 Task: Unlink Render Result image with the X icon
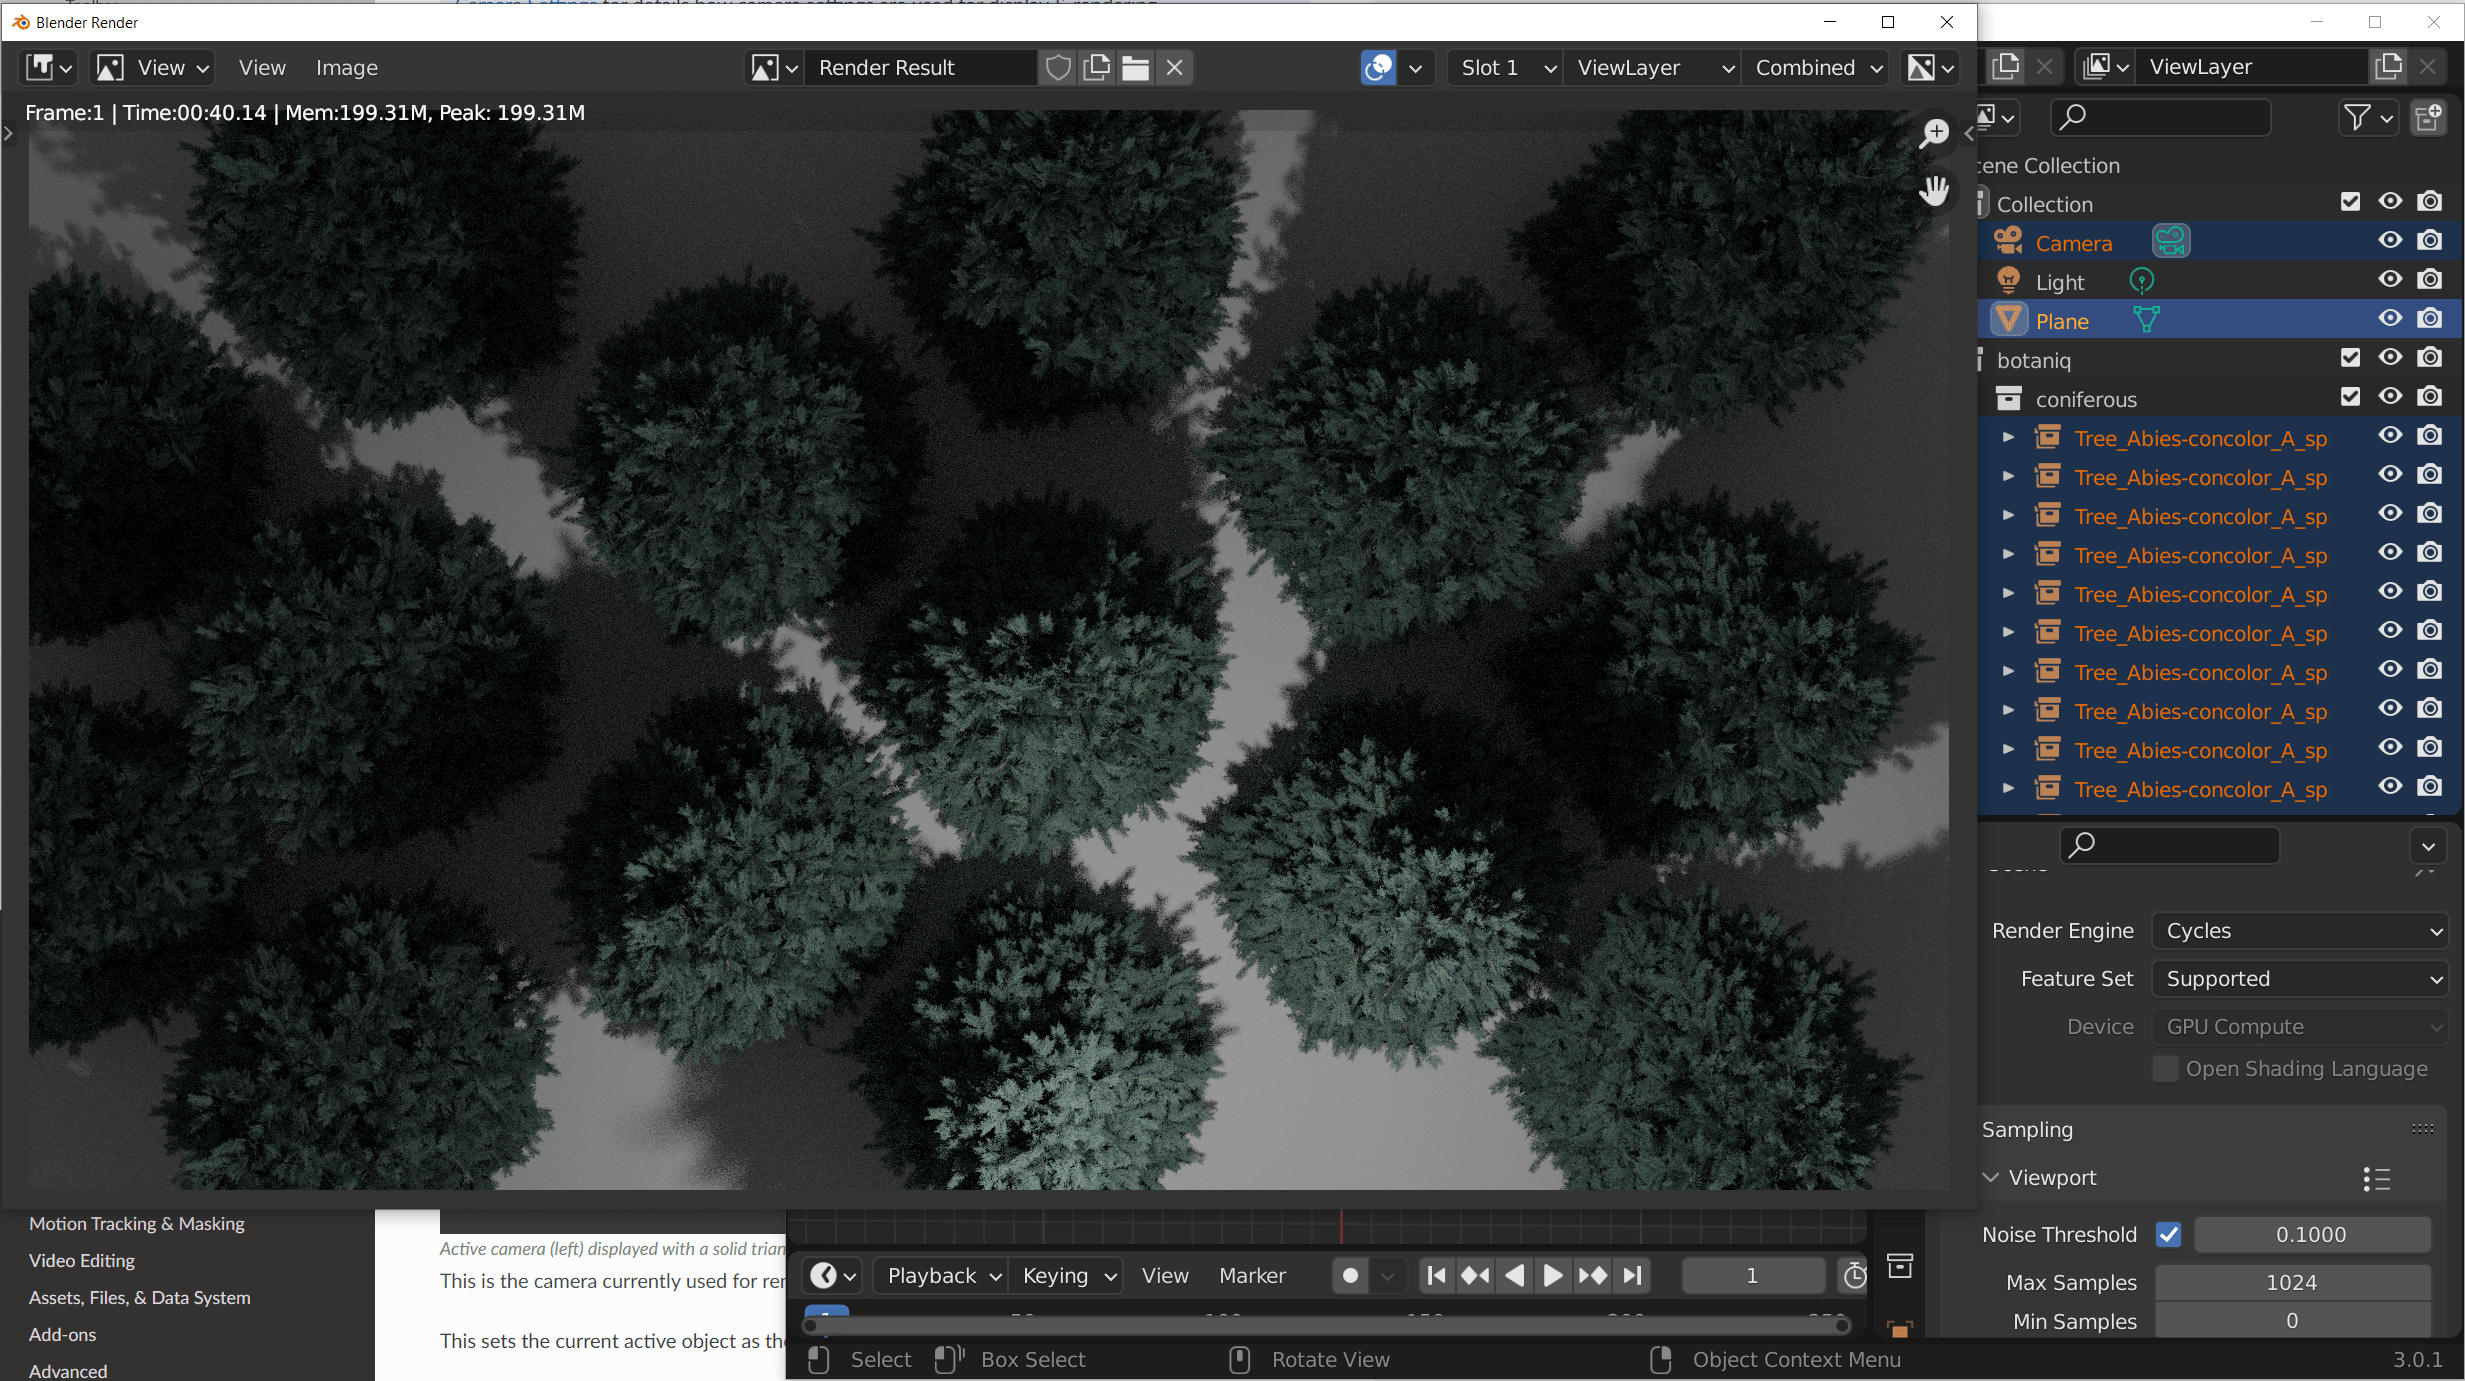(x=1174, y=68)
